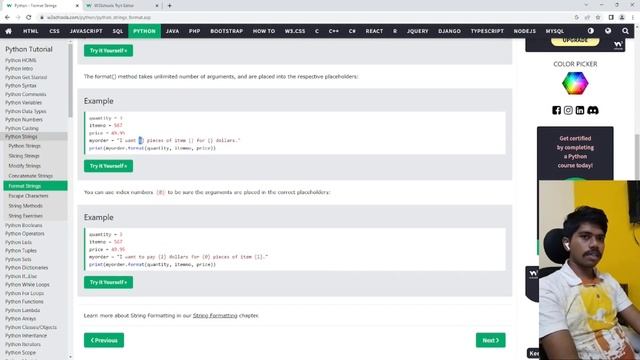The height and width of the screenshot is (360, 640).
Task: Open Python Dictionaries in sidebar
Action: point(27,267)
